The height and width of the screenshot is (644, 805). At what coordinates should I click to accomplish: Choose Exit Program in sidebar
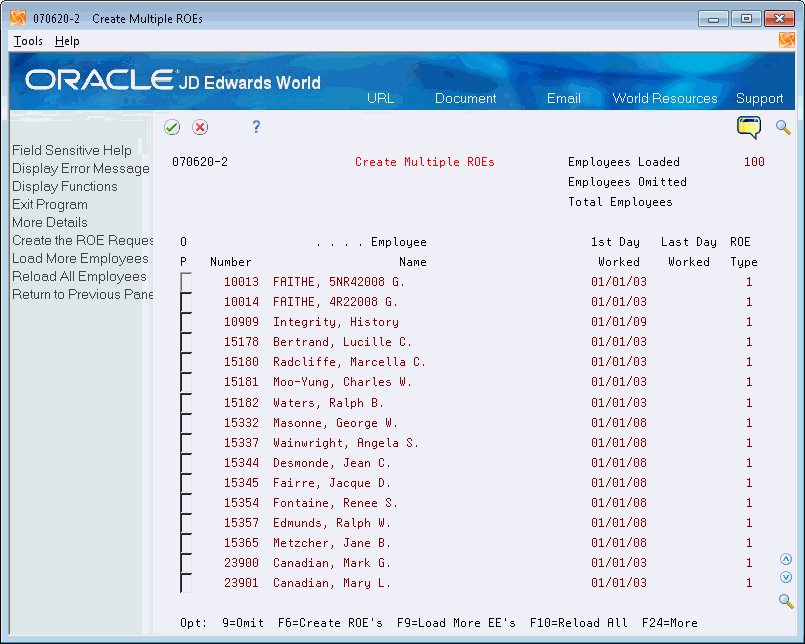[50, 204]
